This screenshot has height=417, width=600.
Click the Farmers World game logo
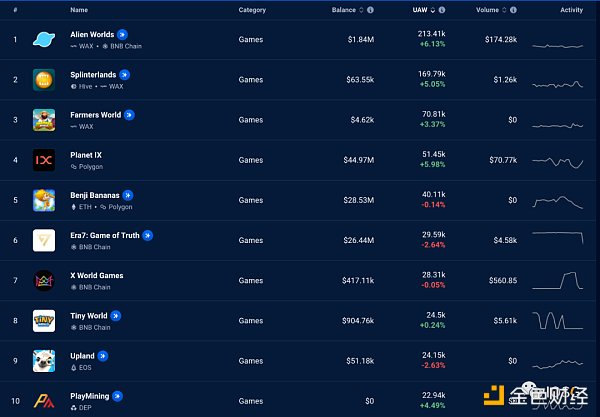coord(44,120)
